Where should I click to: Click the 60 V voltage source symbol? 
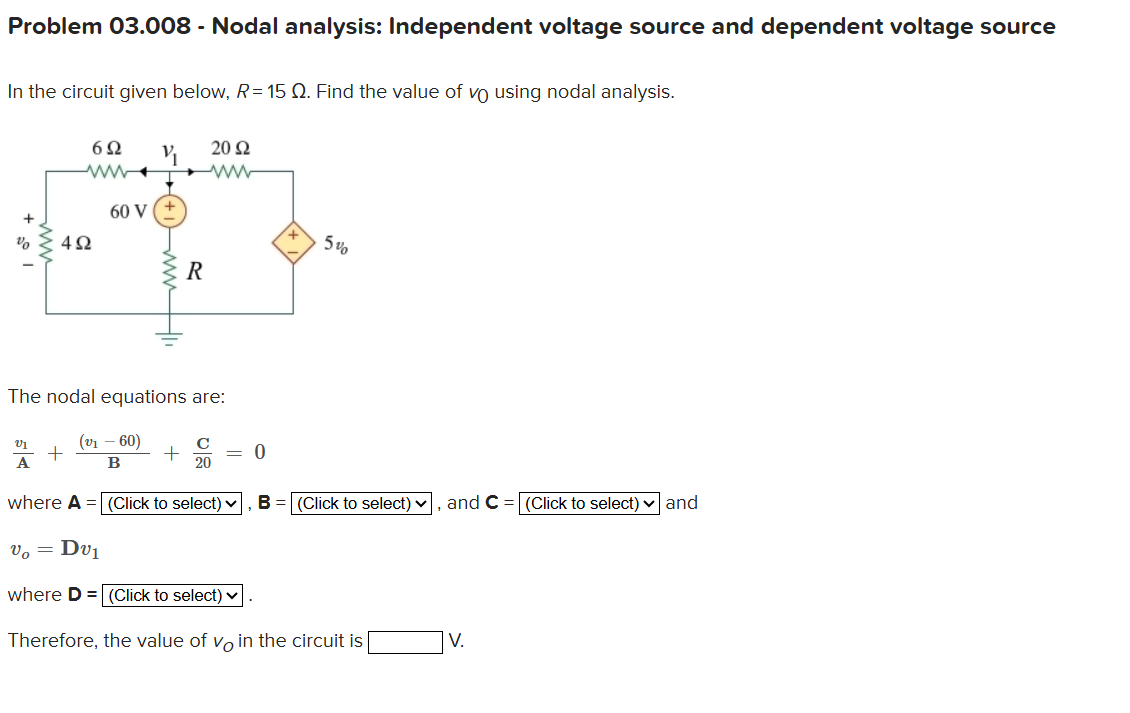170,209
